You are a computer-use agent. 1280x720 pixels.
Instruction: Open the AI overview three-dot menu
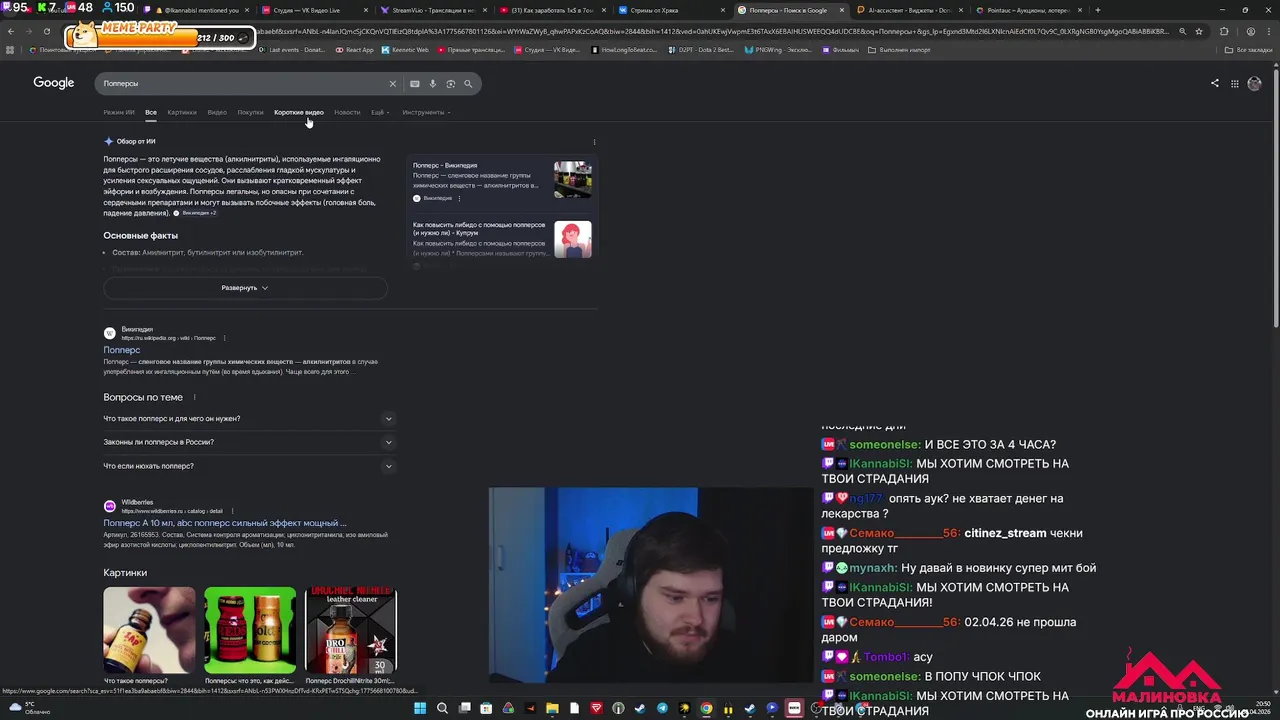click(x=594, y=142)
